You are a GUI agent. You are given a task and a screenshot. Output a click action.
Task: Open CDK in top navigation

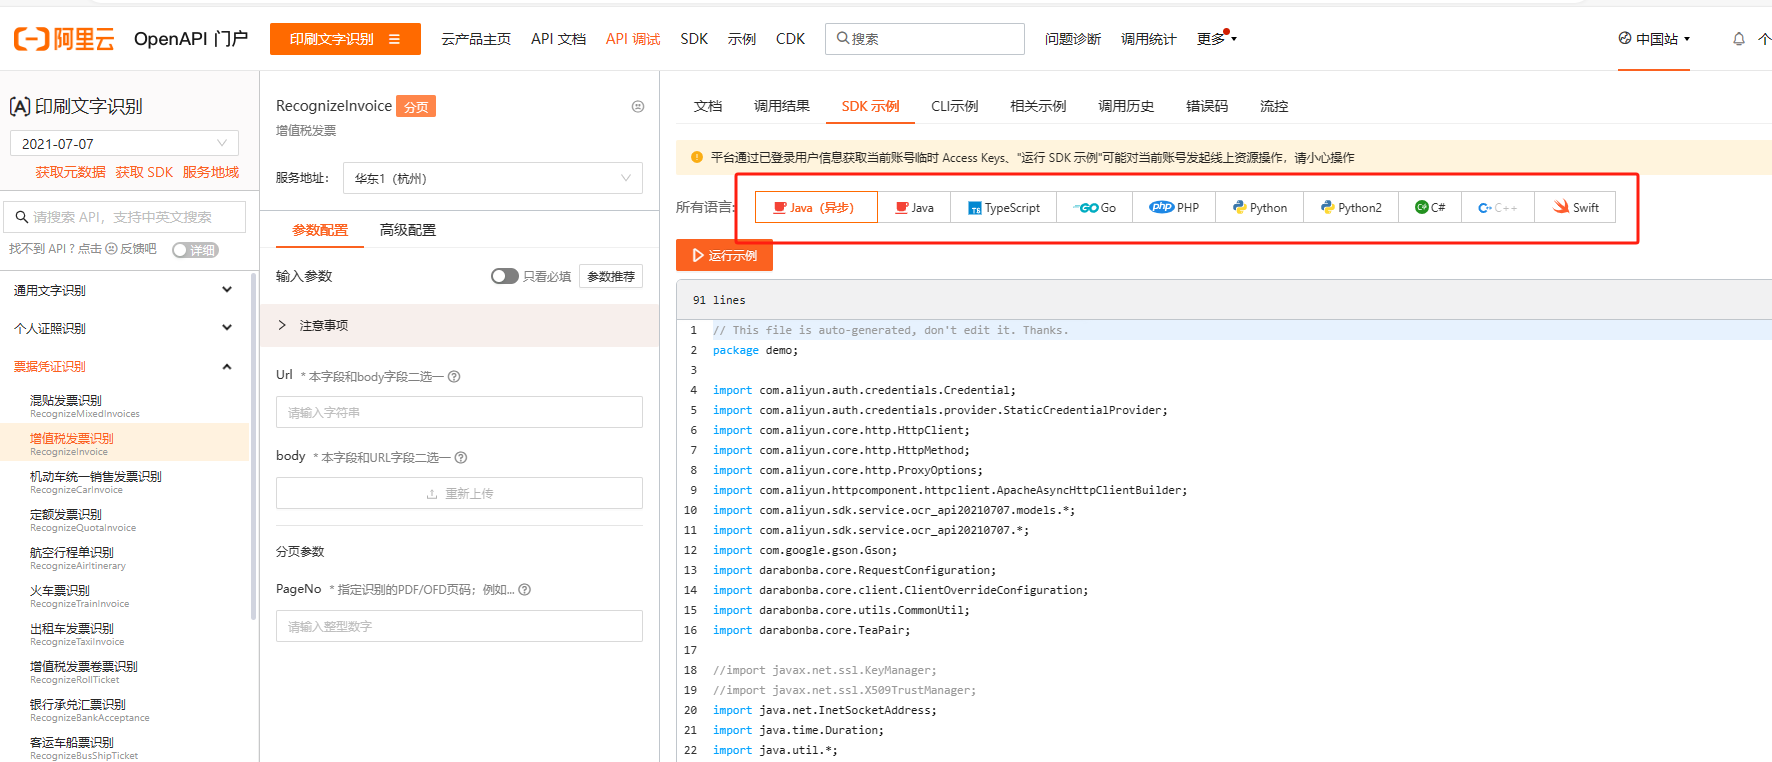tap(790, 39)
